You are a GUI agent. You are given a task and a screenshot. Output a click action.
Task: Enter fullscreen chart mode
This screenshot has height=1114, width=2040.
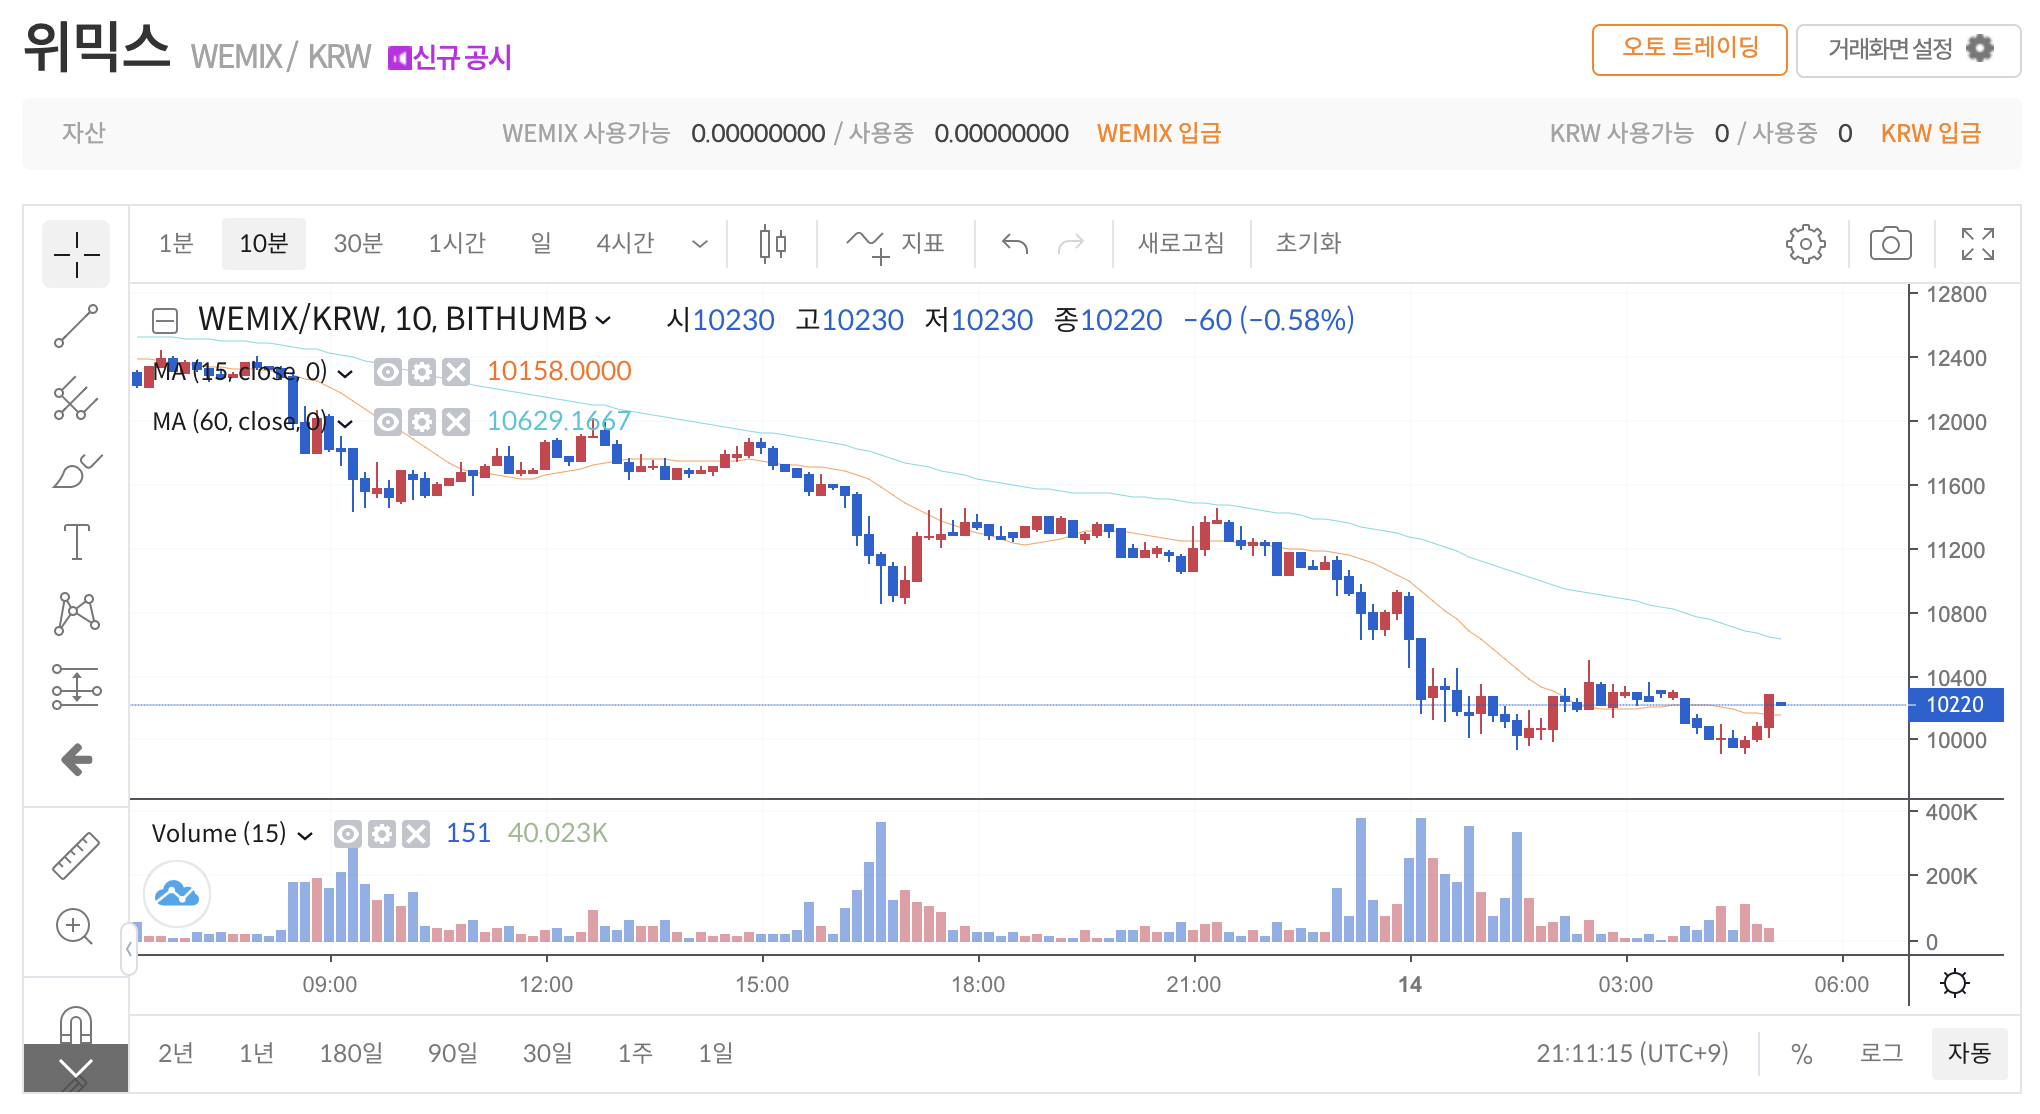pos(1977,243)
